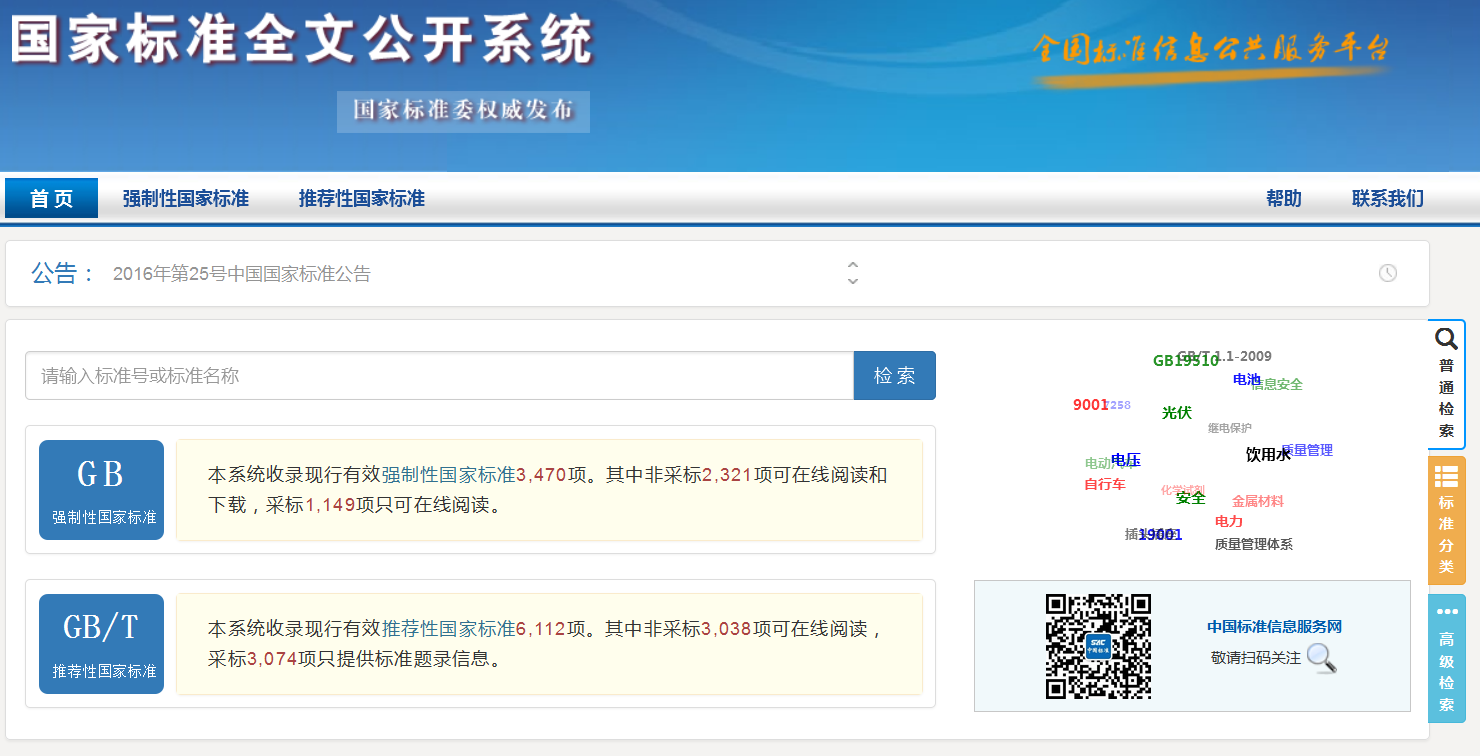Open the 强制性国家标准 menu item

pyautogui.click(x=185, y=198)
